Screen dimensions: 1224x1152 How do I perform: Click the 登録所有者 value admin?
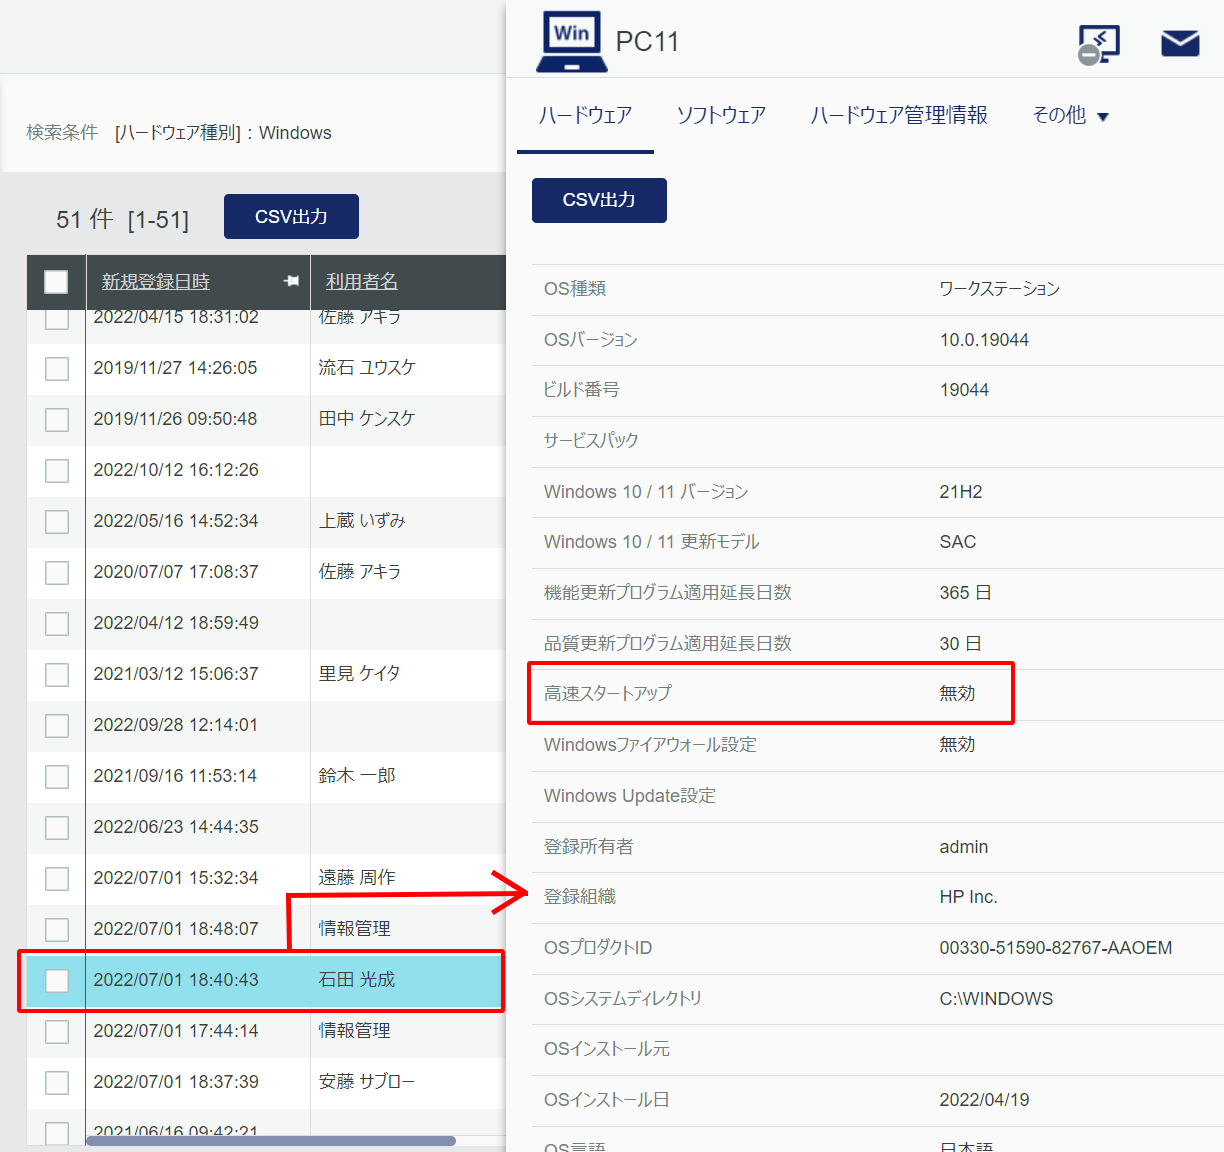tap(963, 847)
